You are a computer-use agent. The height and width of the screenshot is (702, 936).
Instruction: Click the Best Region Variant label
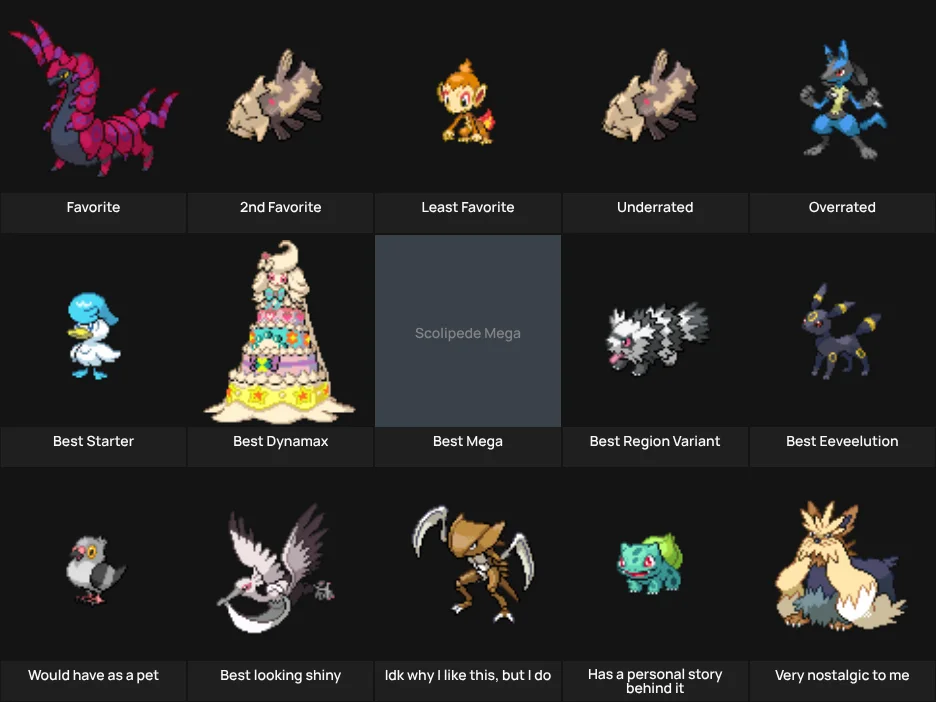(655, 441)
